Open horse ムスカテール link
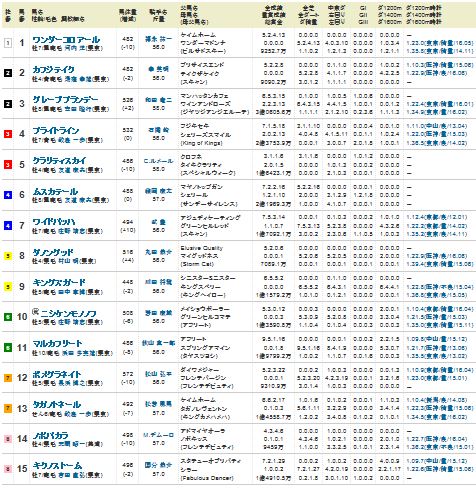 tap(55, 192)
